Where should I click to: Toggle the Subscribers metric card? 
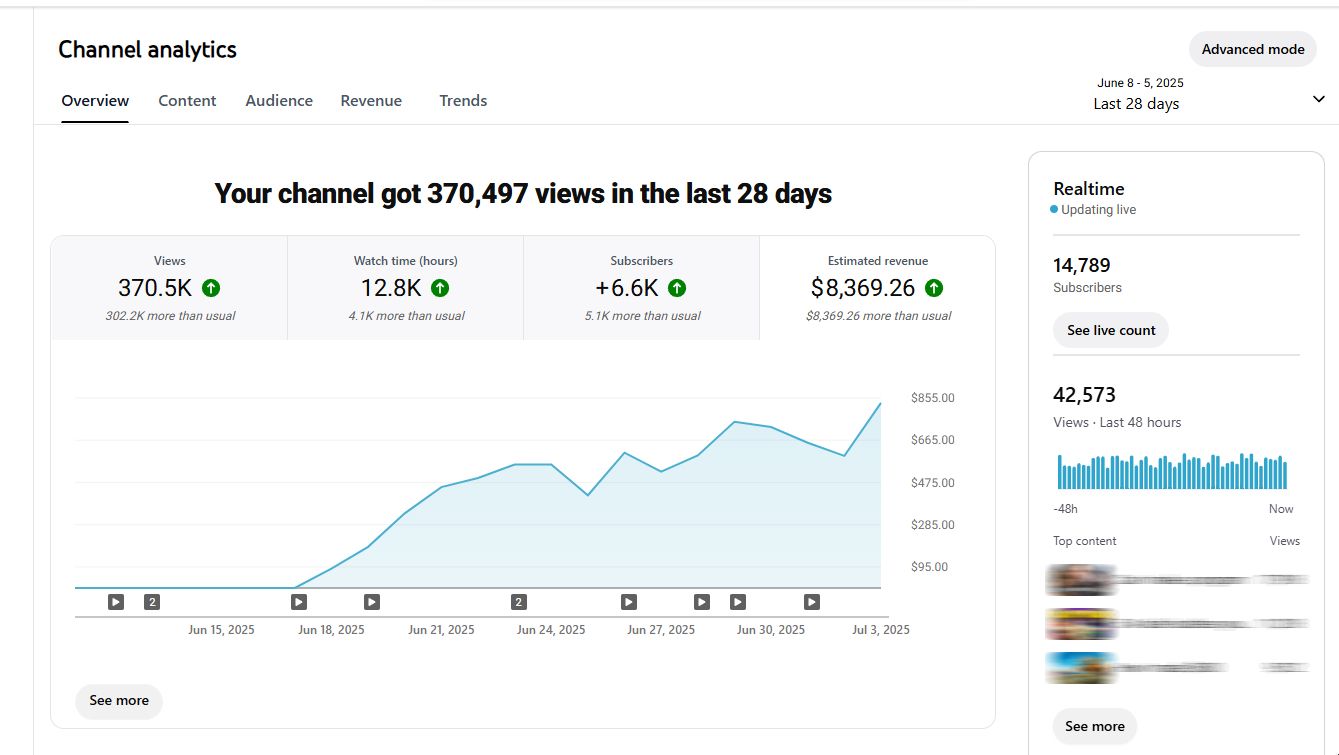(641, 287)
